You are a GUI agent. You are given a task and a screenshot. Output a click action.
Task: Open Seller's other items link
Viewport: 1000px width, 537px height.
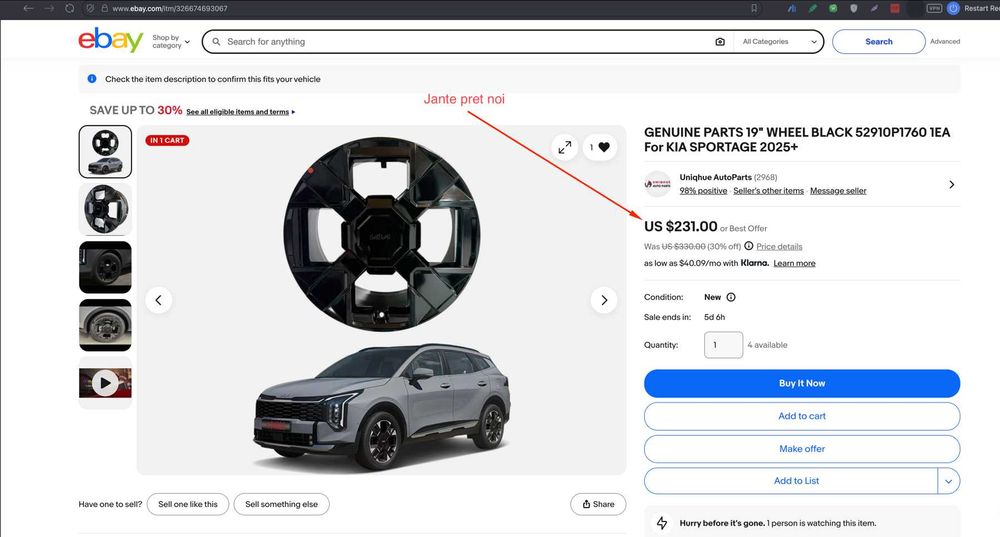tap(768, 191)
